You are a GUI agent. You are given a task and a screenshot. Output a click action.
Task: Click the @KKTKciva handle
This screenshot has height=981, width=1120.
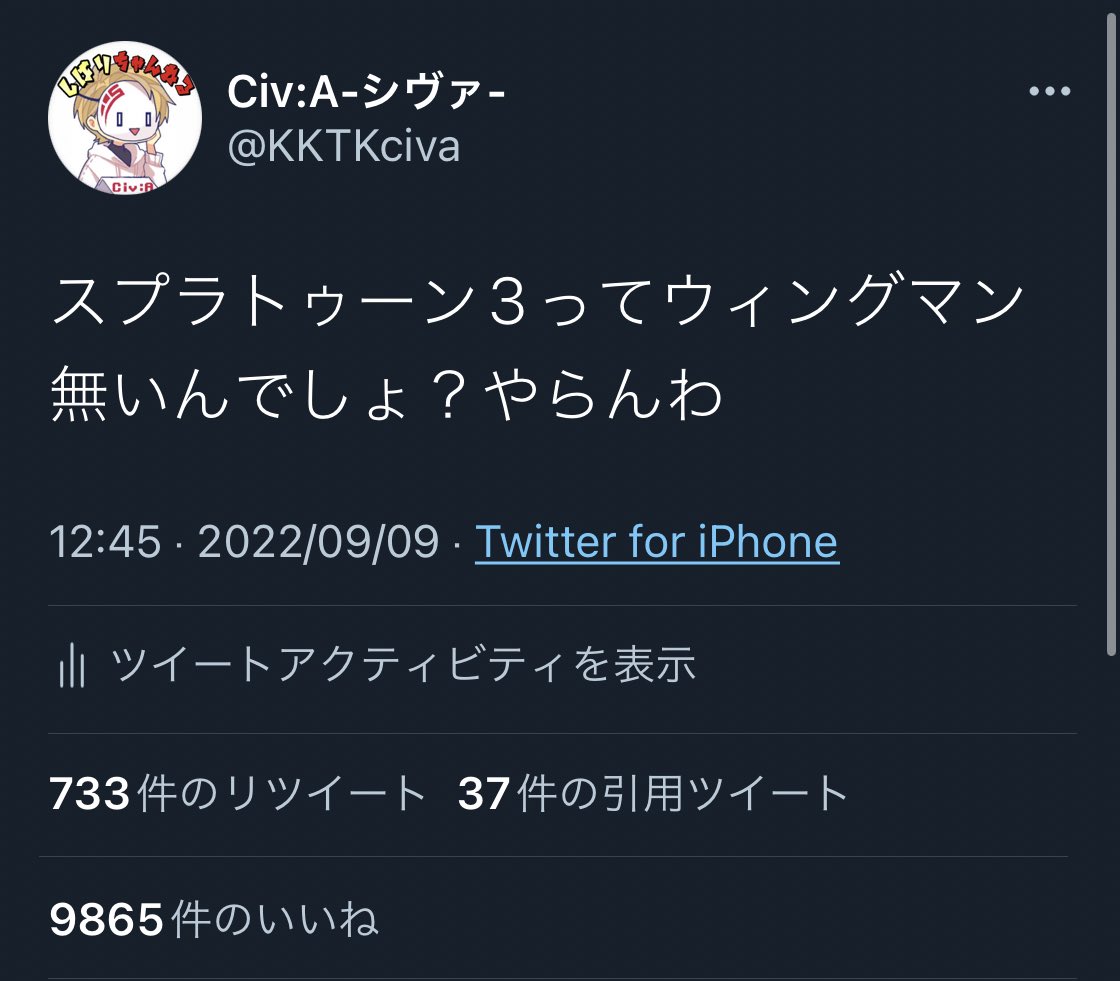pos(344,146)
